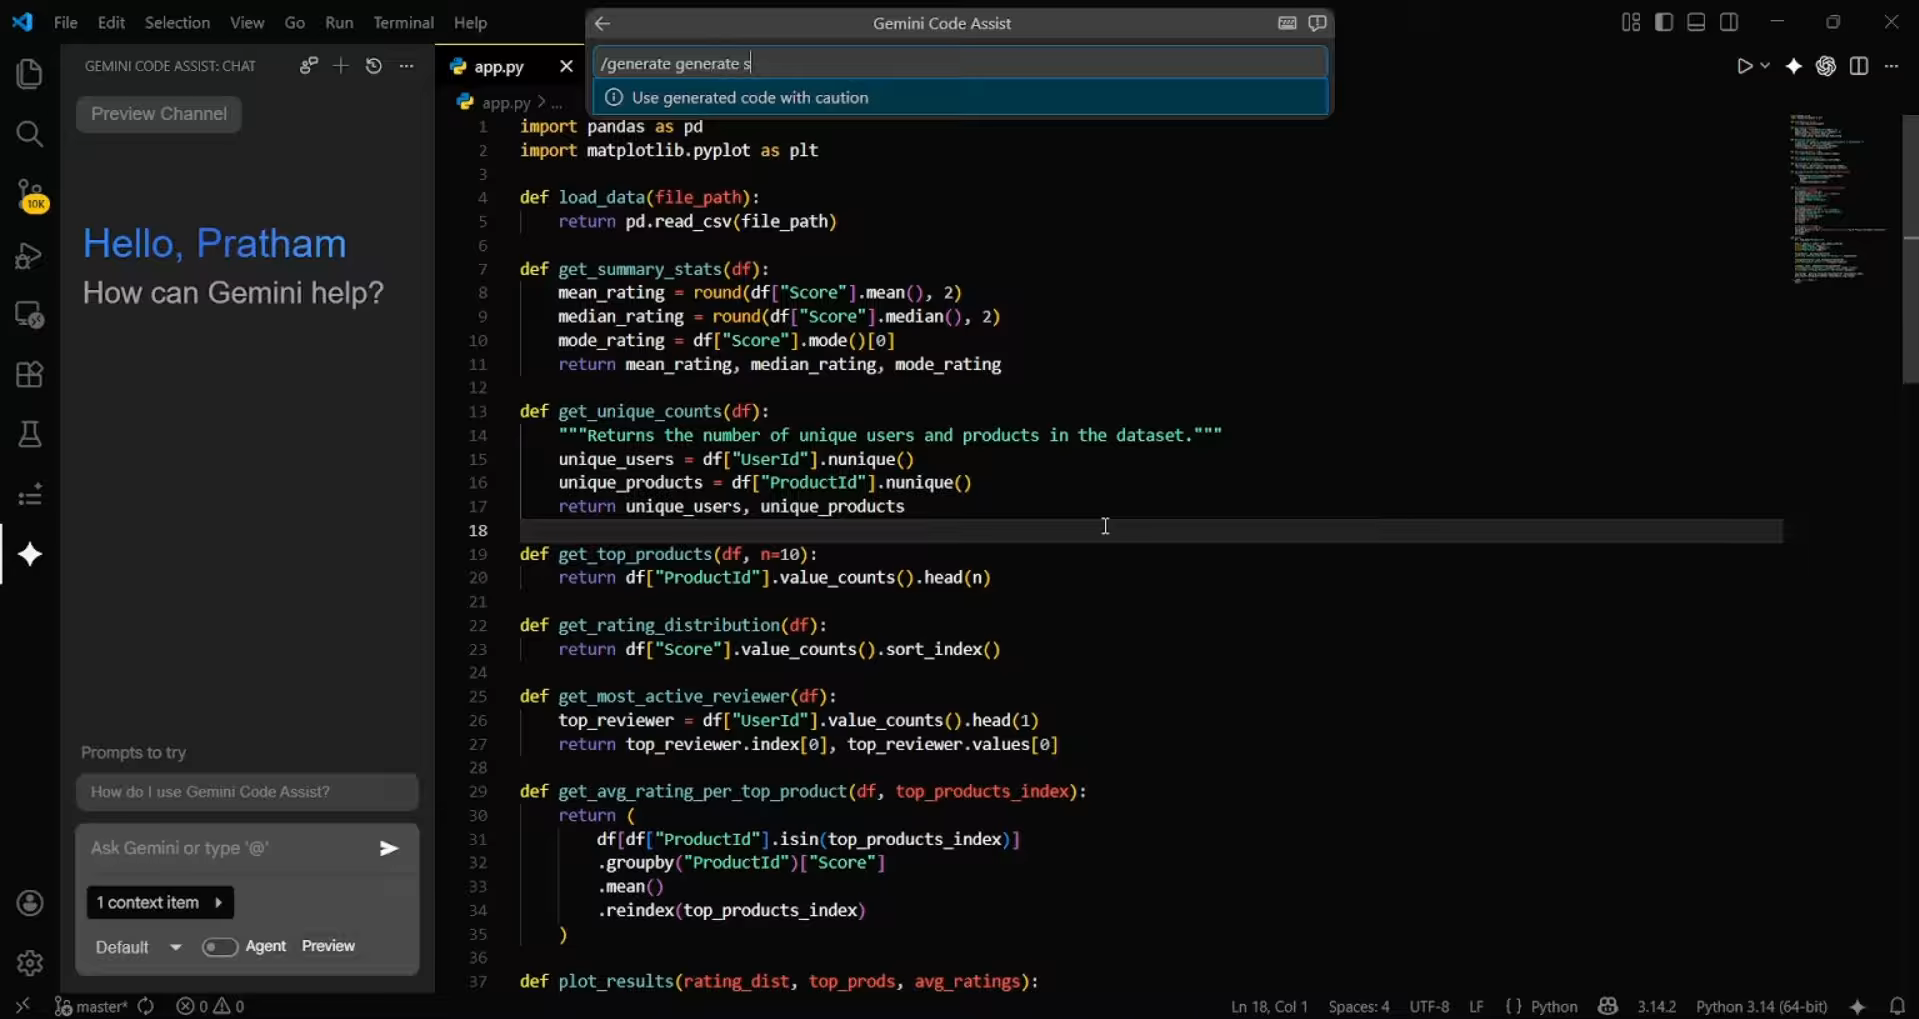
Task: Open the Selection menu
Action: (177, 22)
